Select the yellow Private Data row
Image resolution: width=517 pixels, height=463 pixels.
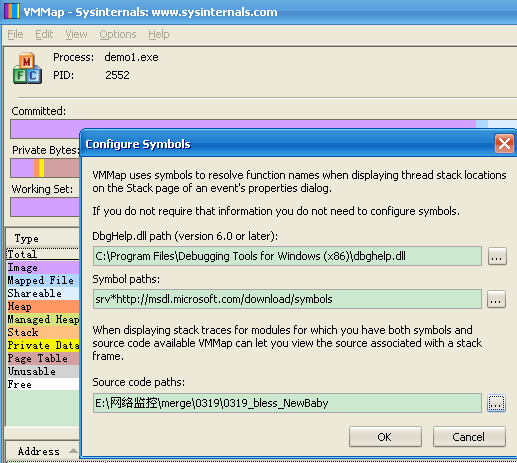pyautogui.click(x=43, y=345)
